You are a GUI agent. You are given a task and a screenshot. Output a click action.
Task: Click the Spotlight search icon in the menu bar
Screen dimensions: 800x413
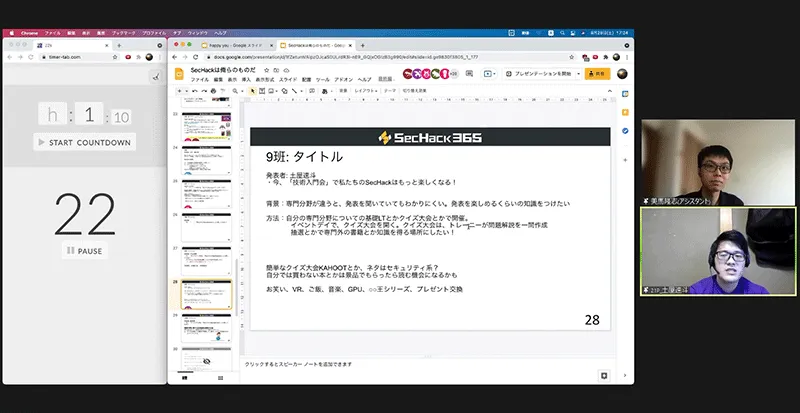tap(562, 33)
